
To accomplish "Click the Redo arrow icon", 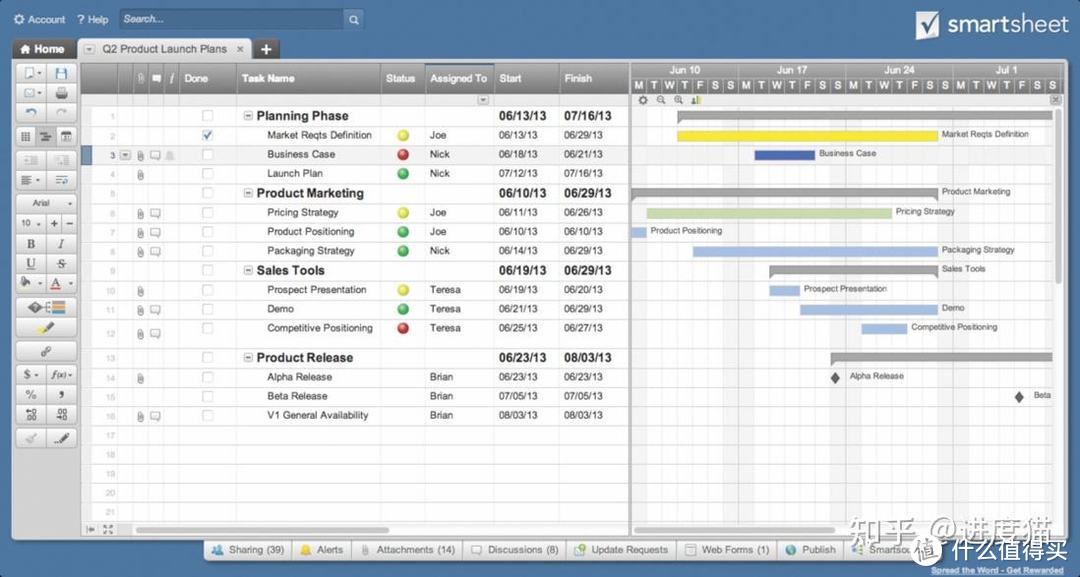I will point(61,112).
